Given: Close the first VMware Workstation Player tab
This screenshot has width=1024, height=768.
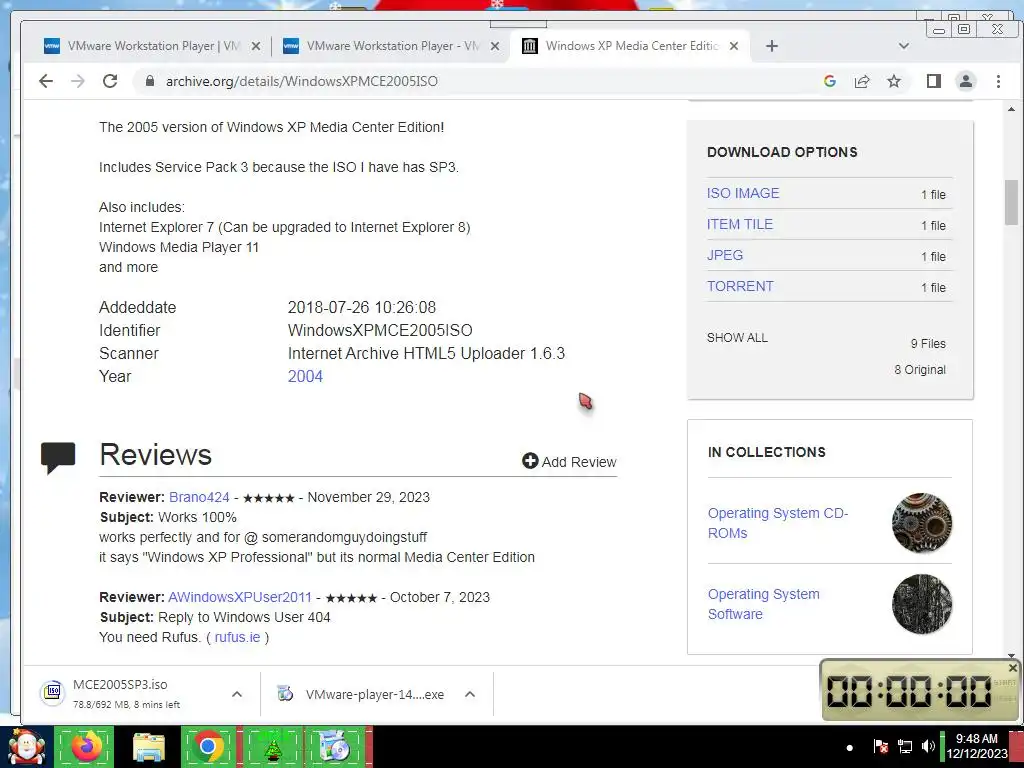Looking at the screenshot, I should click(256, 46).
